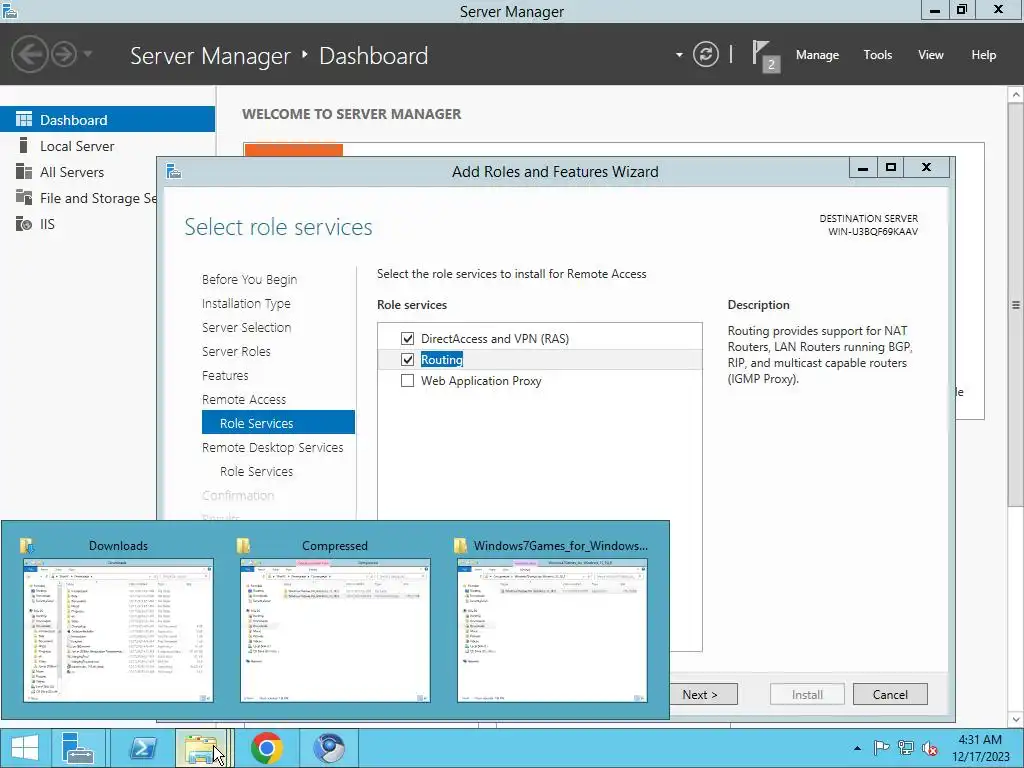Open Role Services under Remote Desktop Services
Image resolution: width=1024 pixels, height=768 pixels.
(x=256, y=471)
